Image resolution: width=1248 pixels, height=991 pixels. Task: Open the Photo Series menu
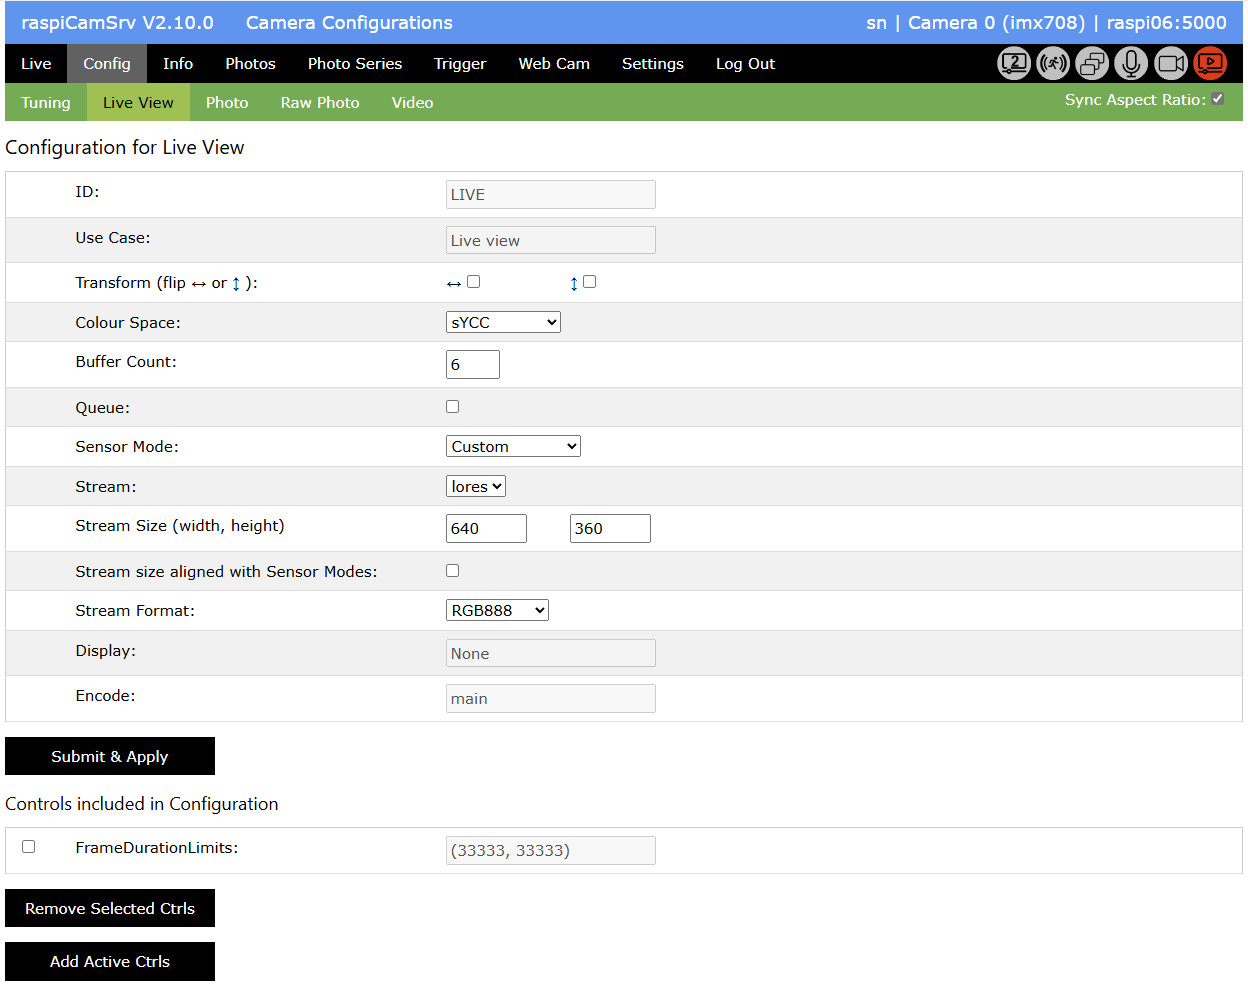tap(355, 64)
